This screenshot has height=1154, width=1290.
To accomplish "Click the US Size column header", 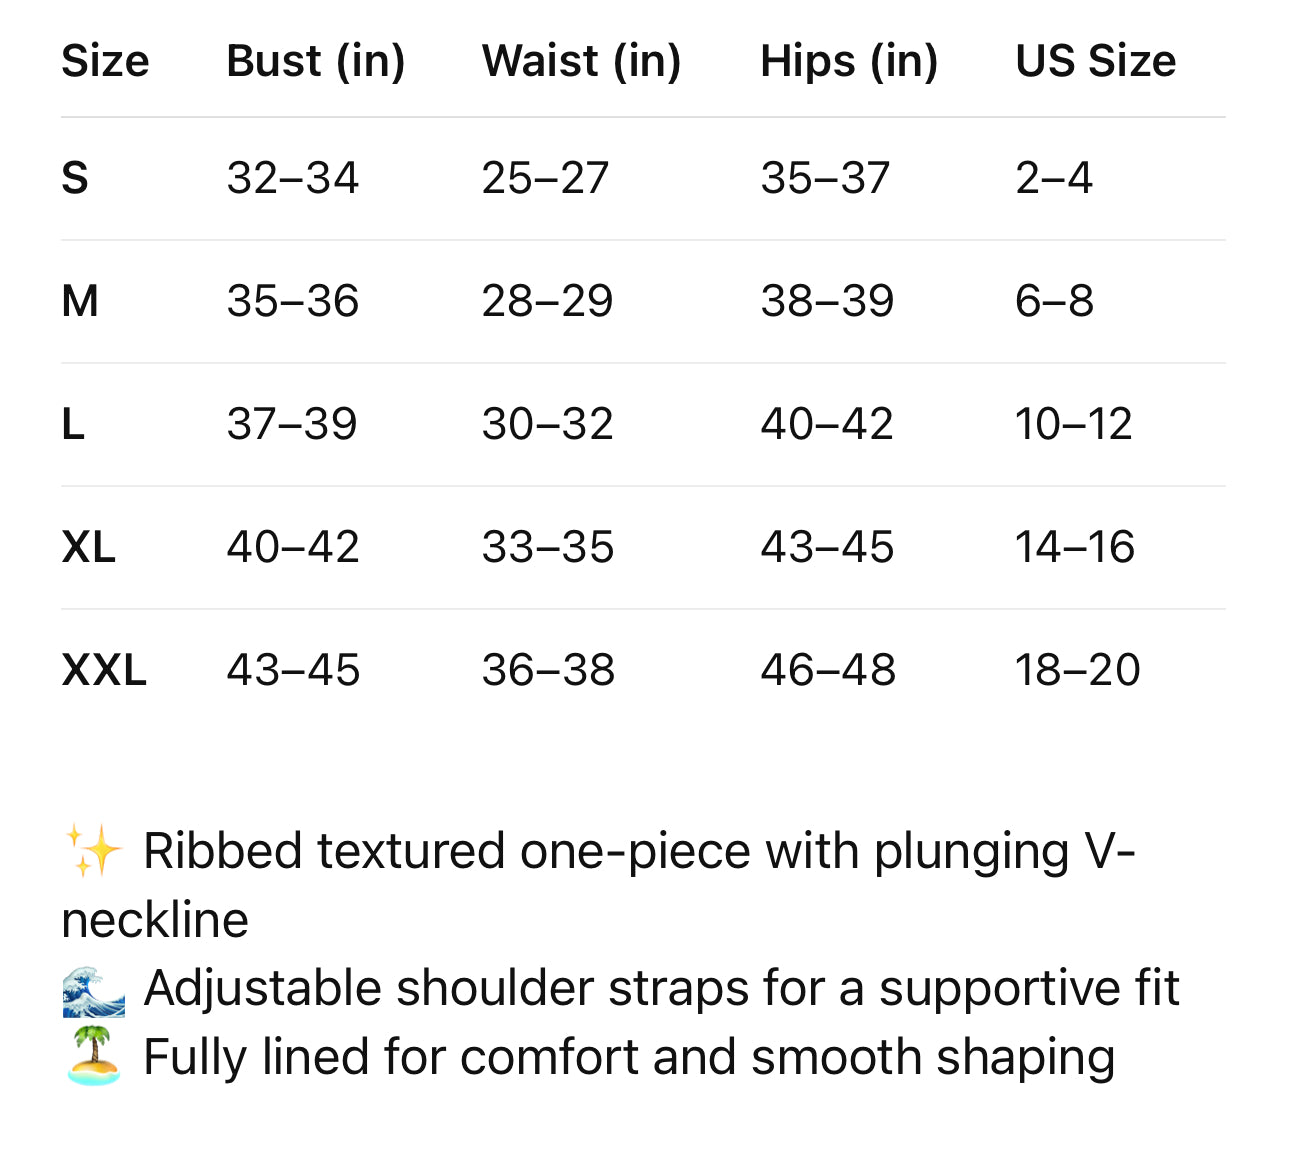I will pos(1095,61).
